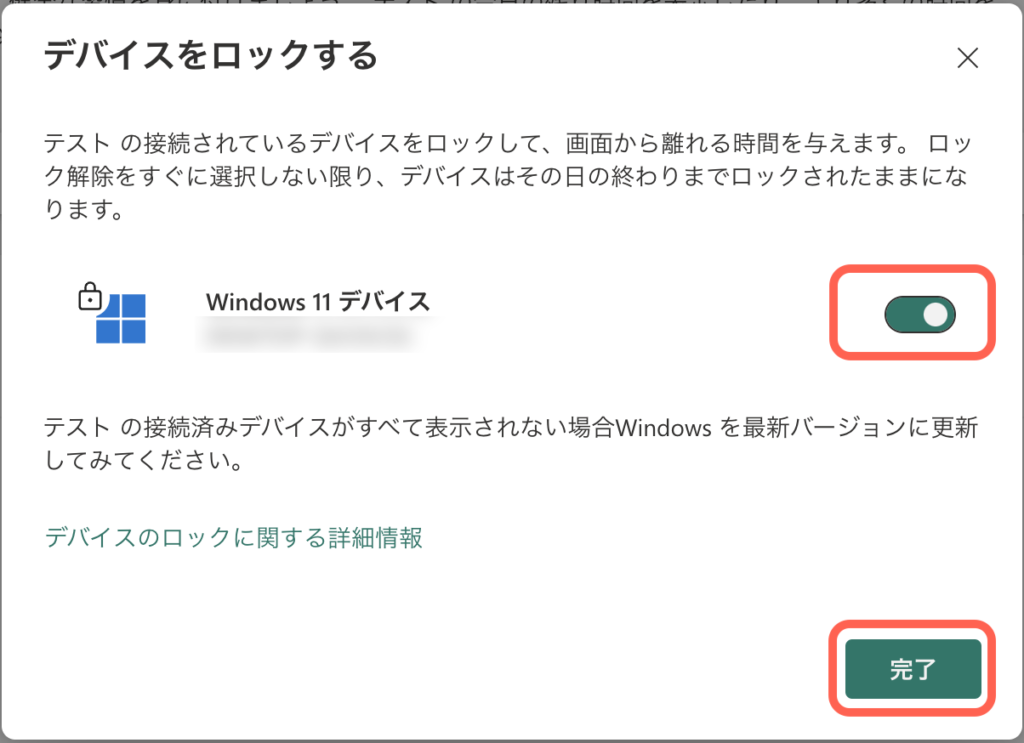Click the last line ります。 of the description

click(84, 210)
